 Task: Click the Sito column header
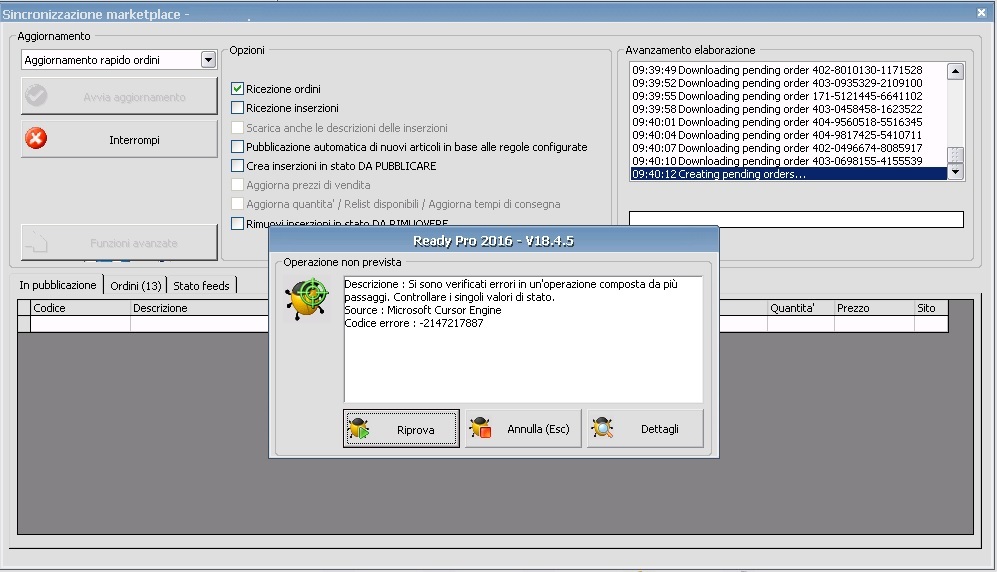(x=932, y=308)
